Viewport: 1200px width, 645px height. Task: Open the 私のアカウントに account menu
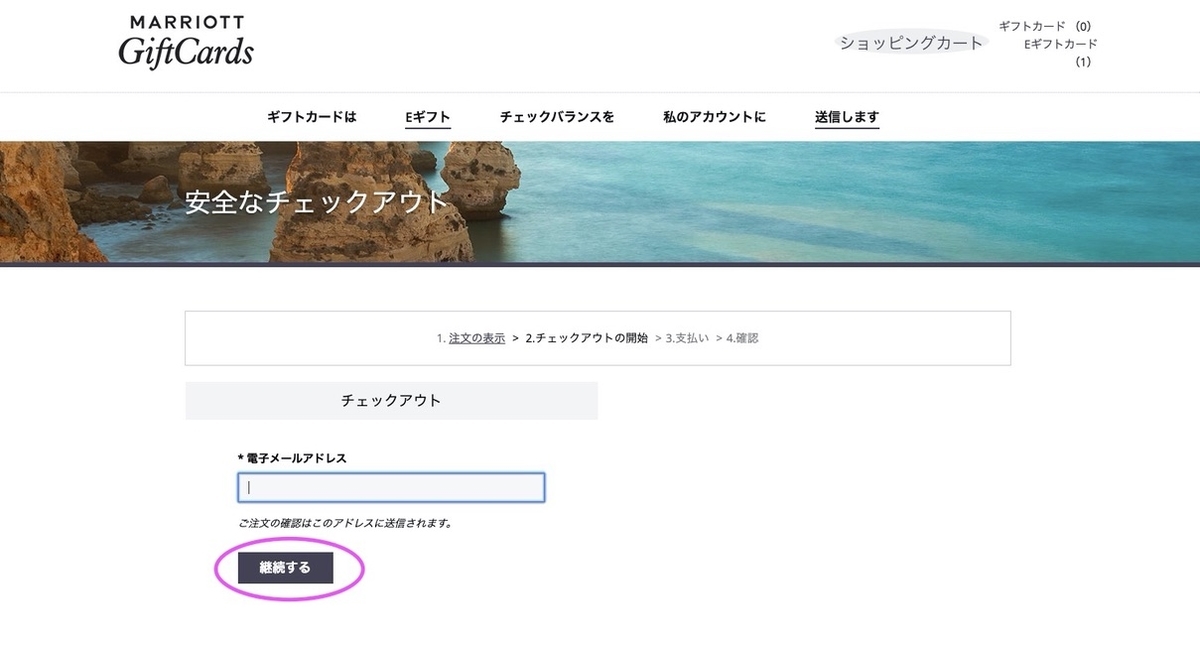(x=714, y=117)
